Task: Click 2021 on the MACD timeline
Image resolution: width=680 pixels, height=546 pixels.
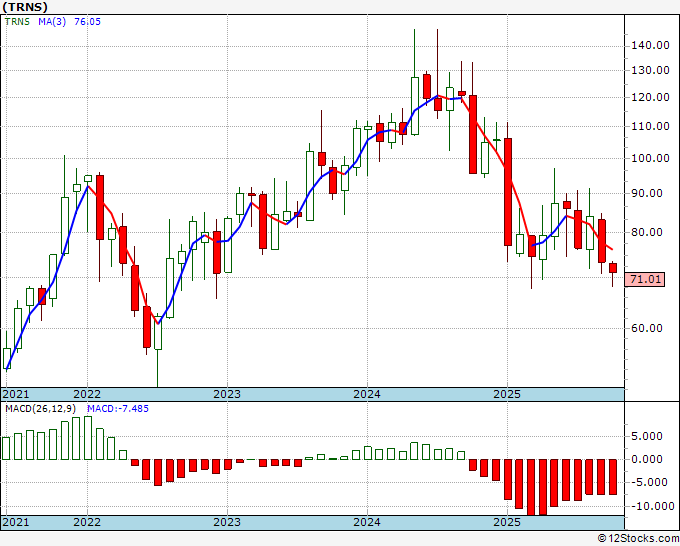Action: pyautogui.click(x=16, y=522)
